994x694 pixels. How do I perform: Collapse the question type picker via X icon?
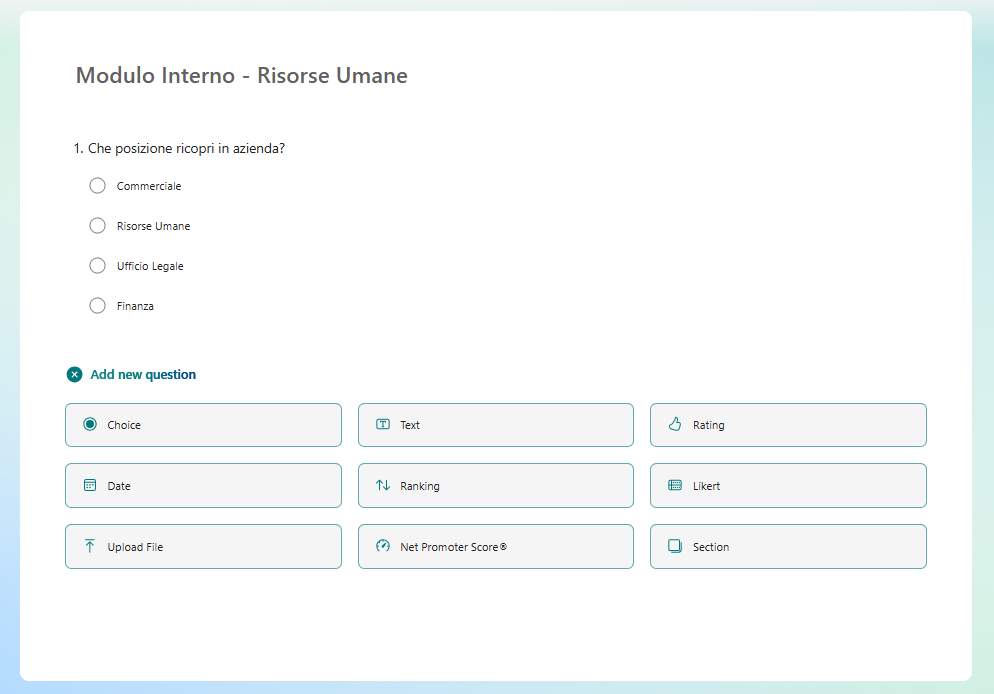click(x=74, y=374)
